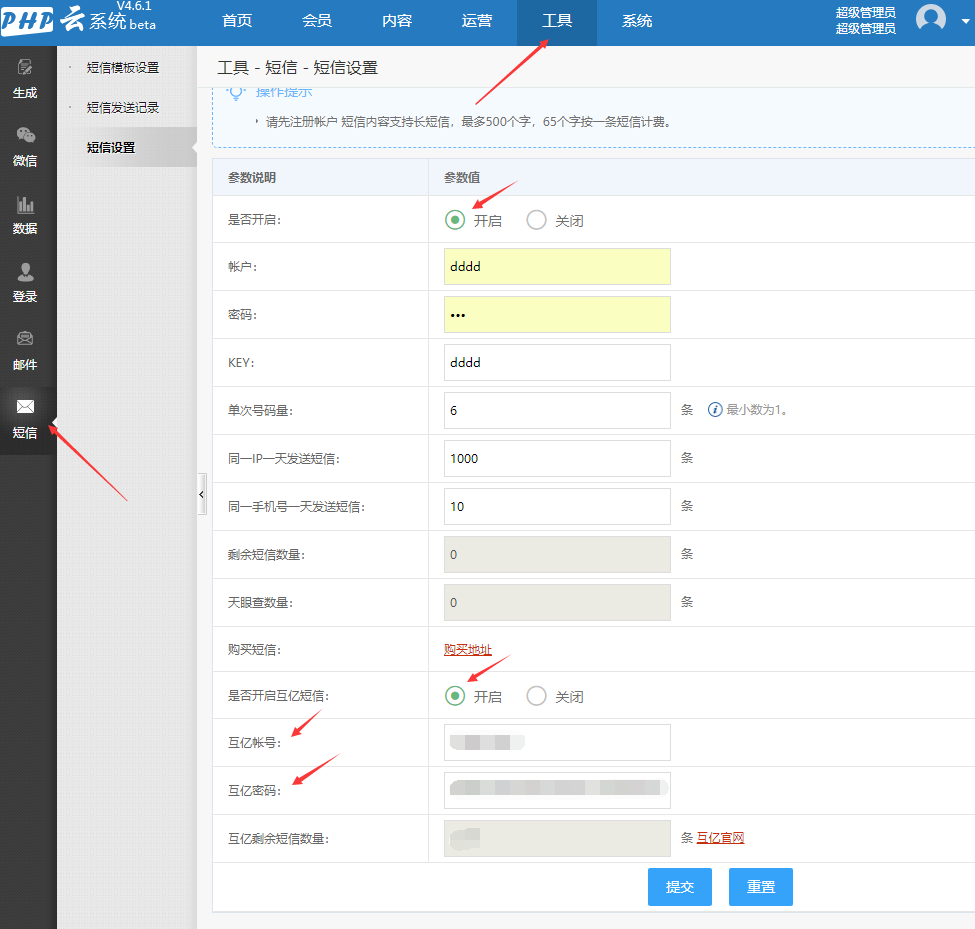Screen dimensions: 975x929
Task: Click the 提交 button
Action: point(680,887)
